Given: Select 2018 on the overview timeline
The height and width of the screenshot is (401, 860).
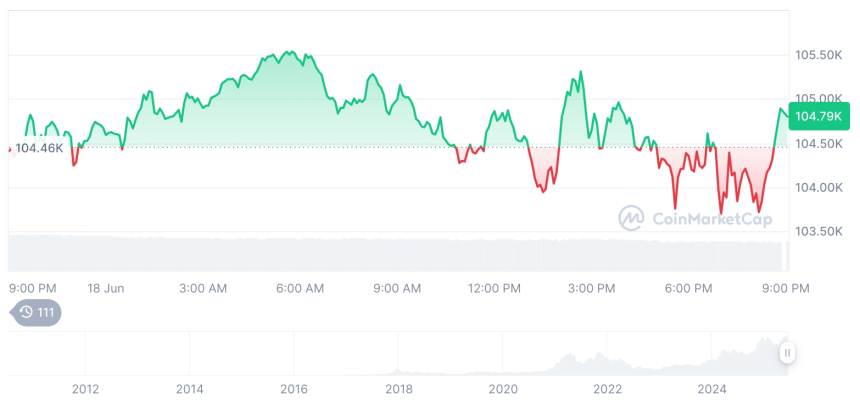Looking at the screenshot, I should (x=398, y=388).
